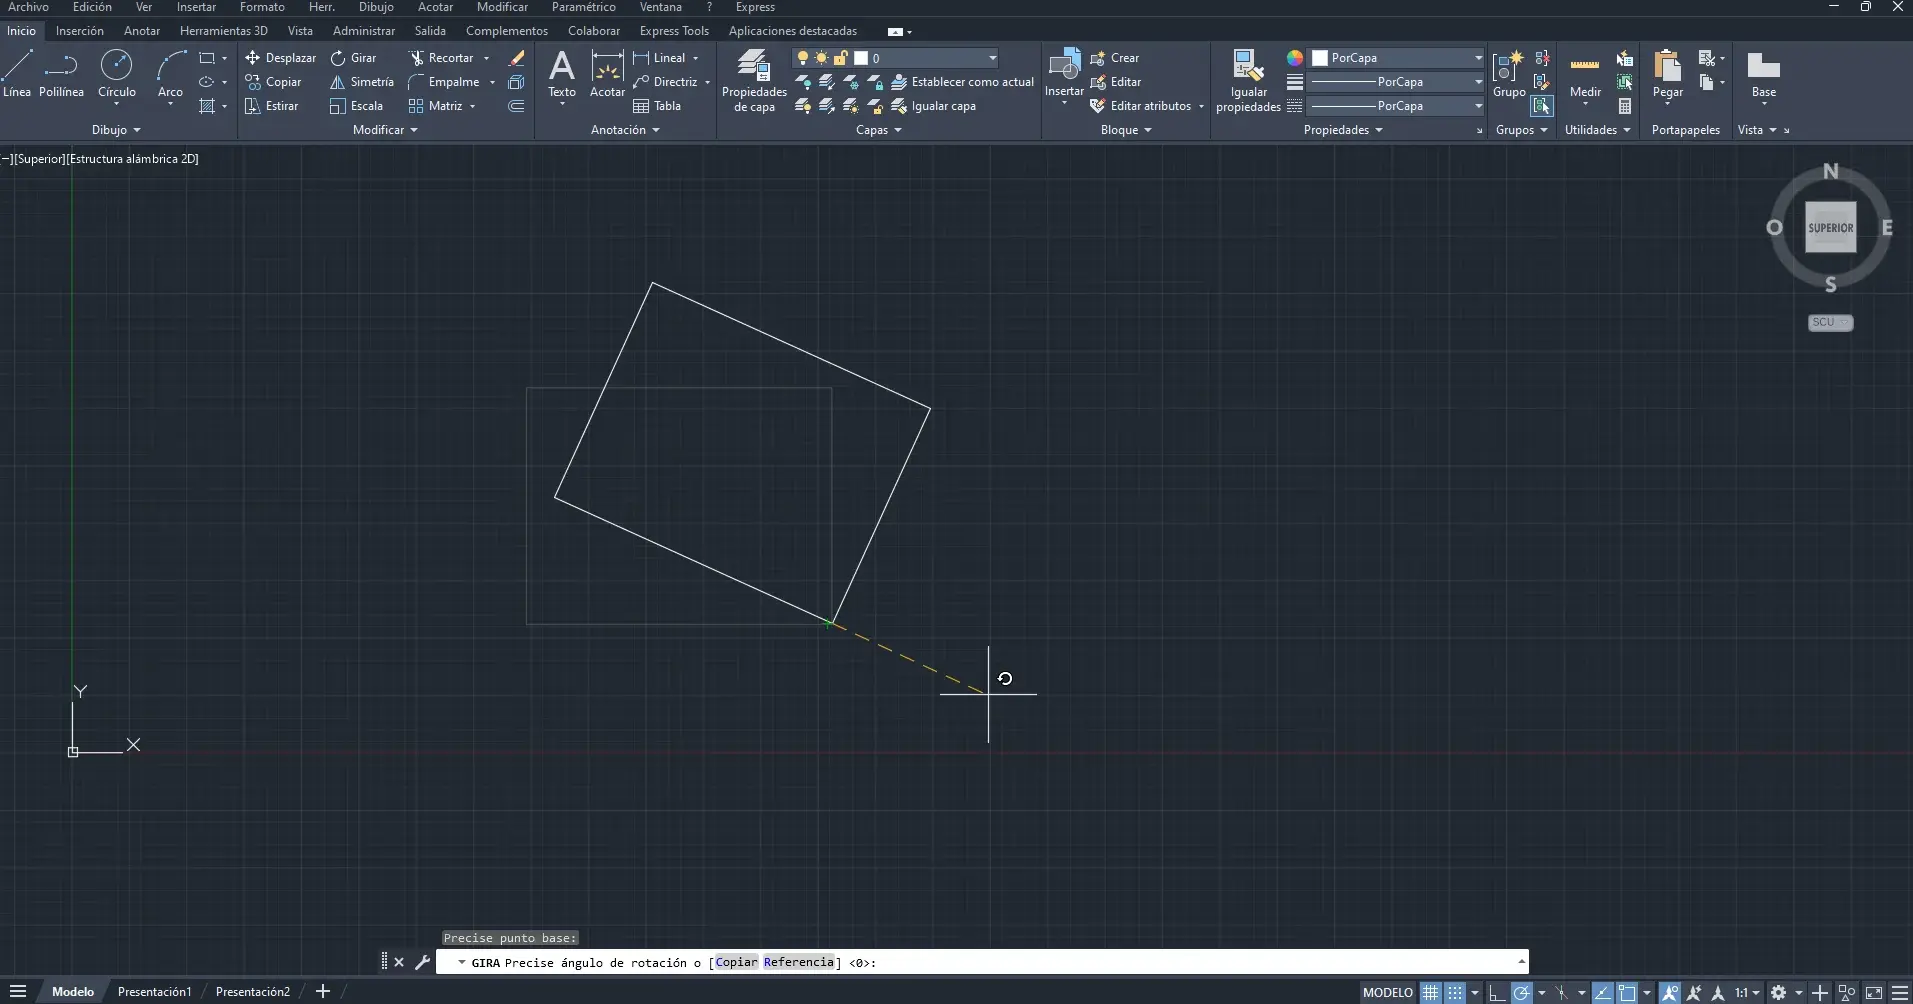The width and height of the screenshot is (1913, 1004).
Task: Apply Igualar capa
Action: click(938, 106)
